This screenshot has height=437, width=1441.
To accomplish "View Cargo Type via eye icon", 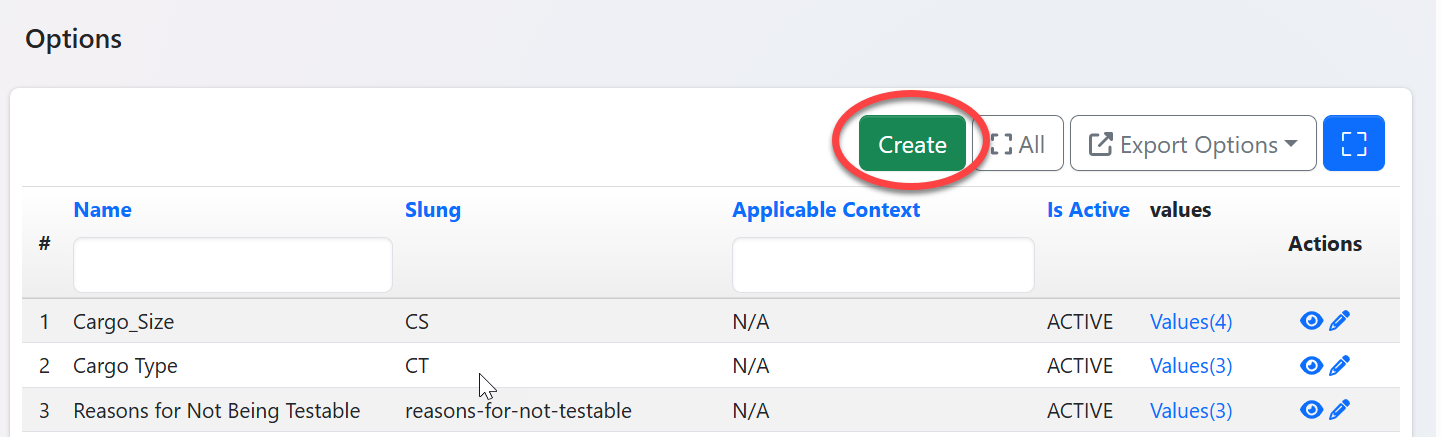I will pyautogui.click(x=1311, y=365).
